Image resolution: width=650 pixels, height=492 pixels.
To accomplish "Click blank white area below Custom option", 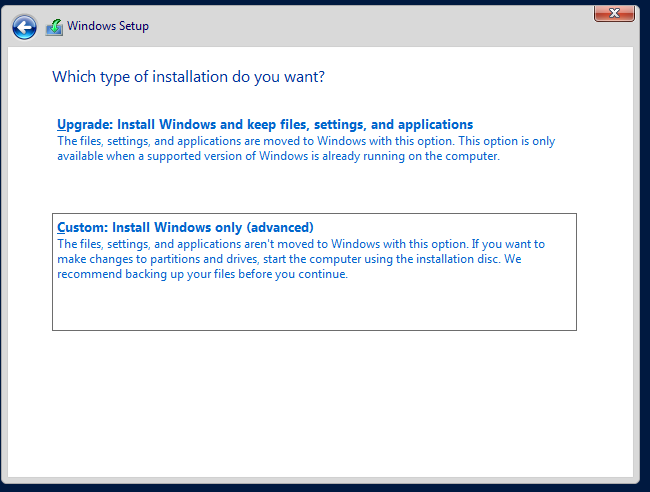I will 320,400.
